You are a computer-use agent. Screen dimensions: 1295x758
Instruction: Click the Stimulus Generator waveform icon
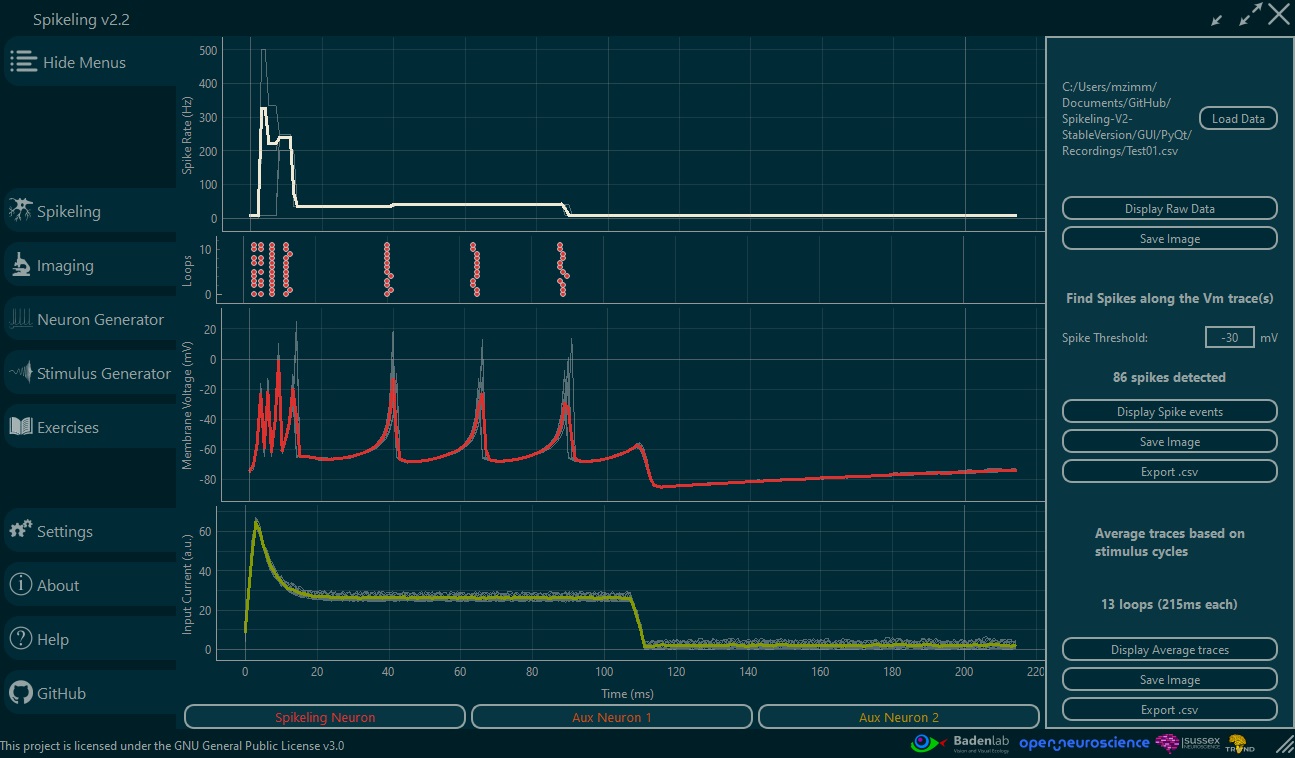(x=21, y=373)
